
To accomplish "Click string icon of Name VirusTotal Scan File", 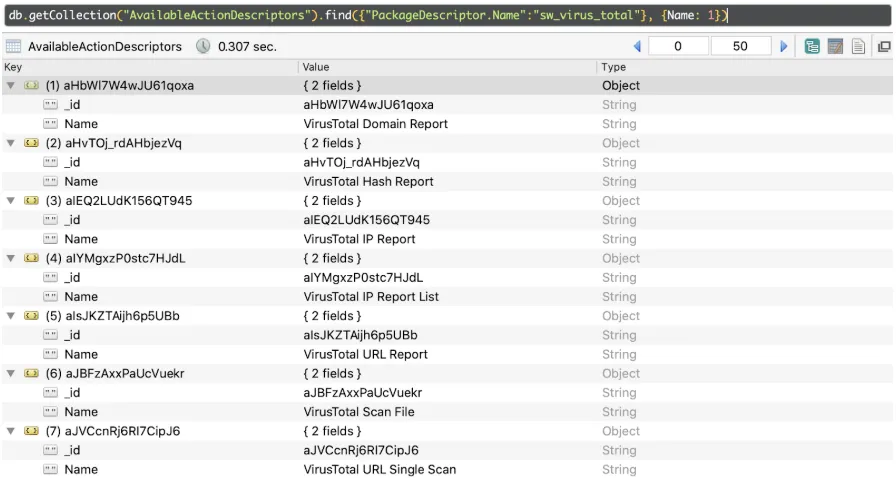I will click(x=50, y=412).
